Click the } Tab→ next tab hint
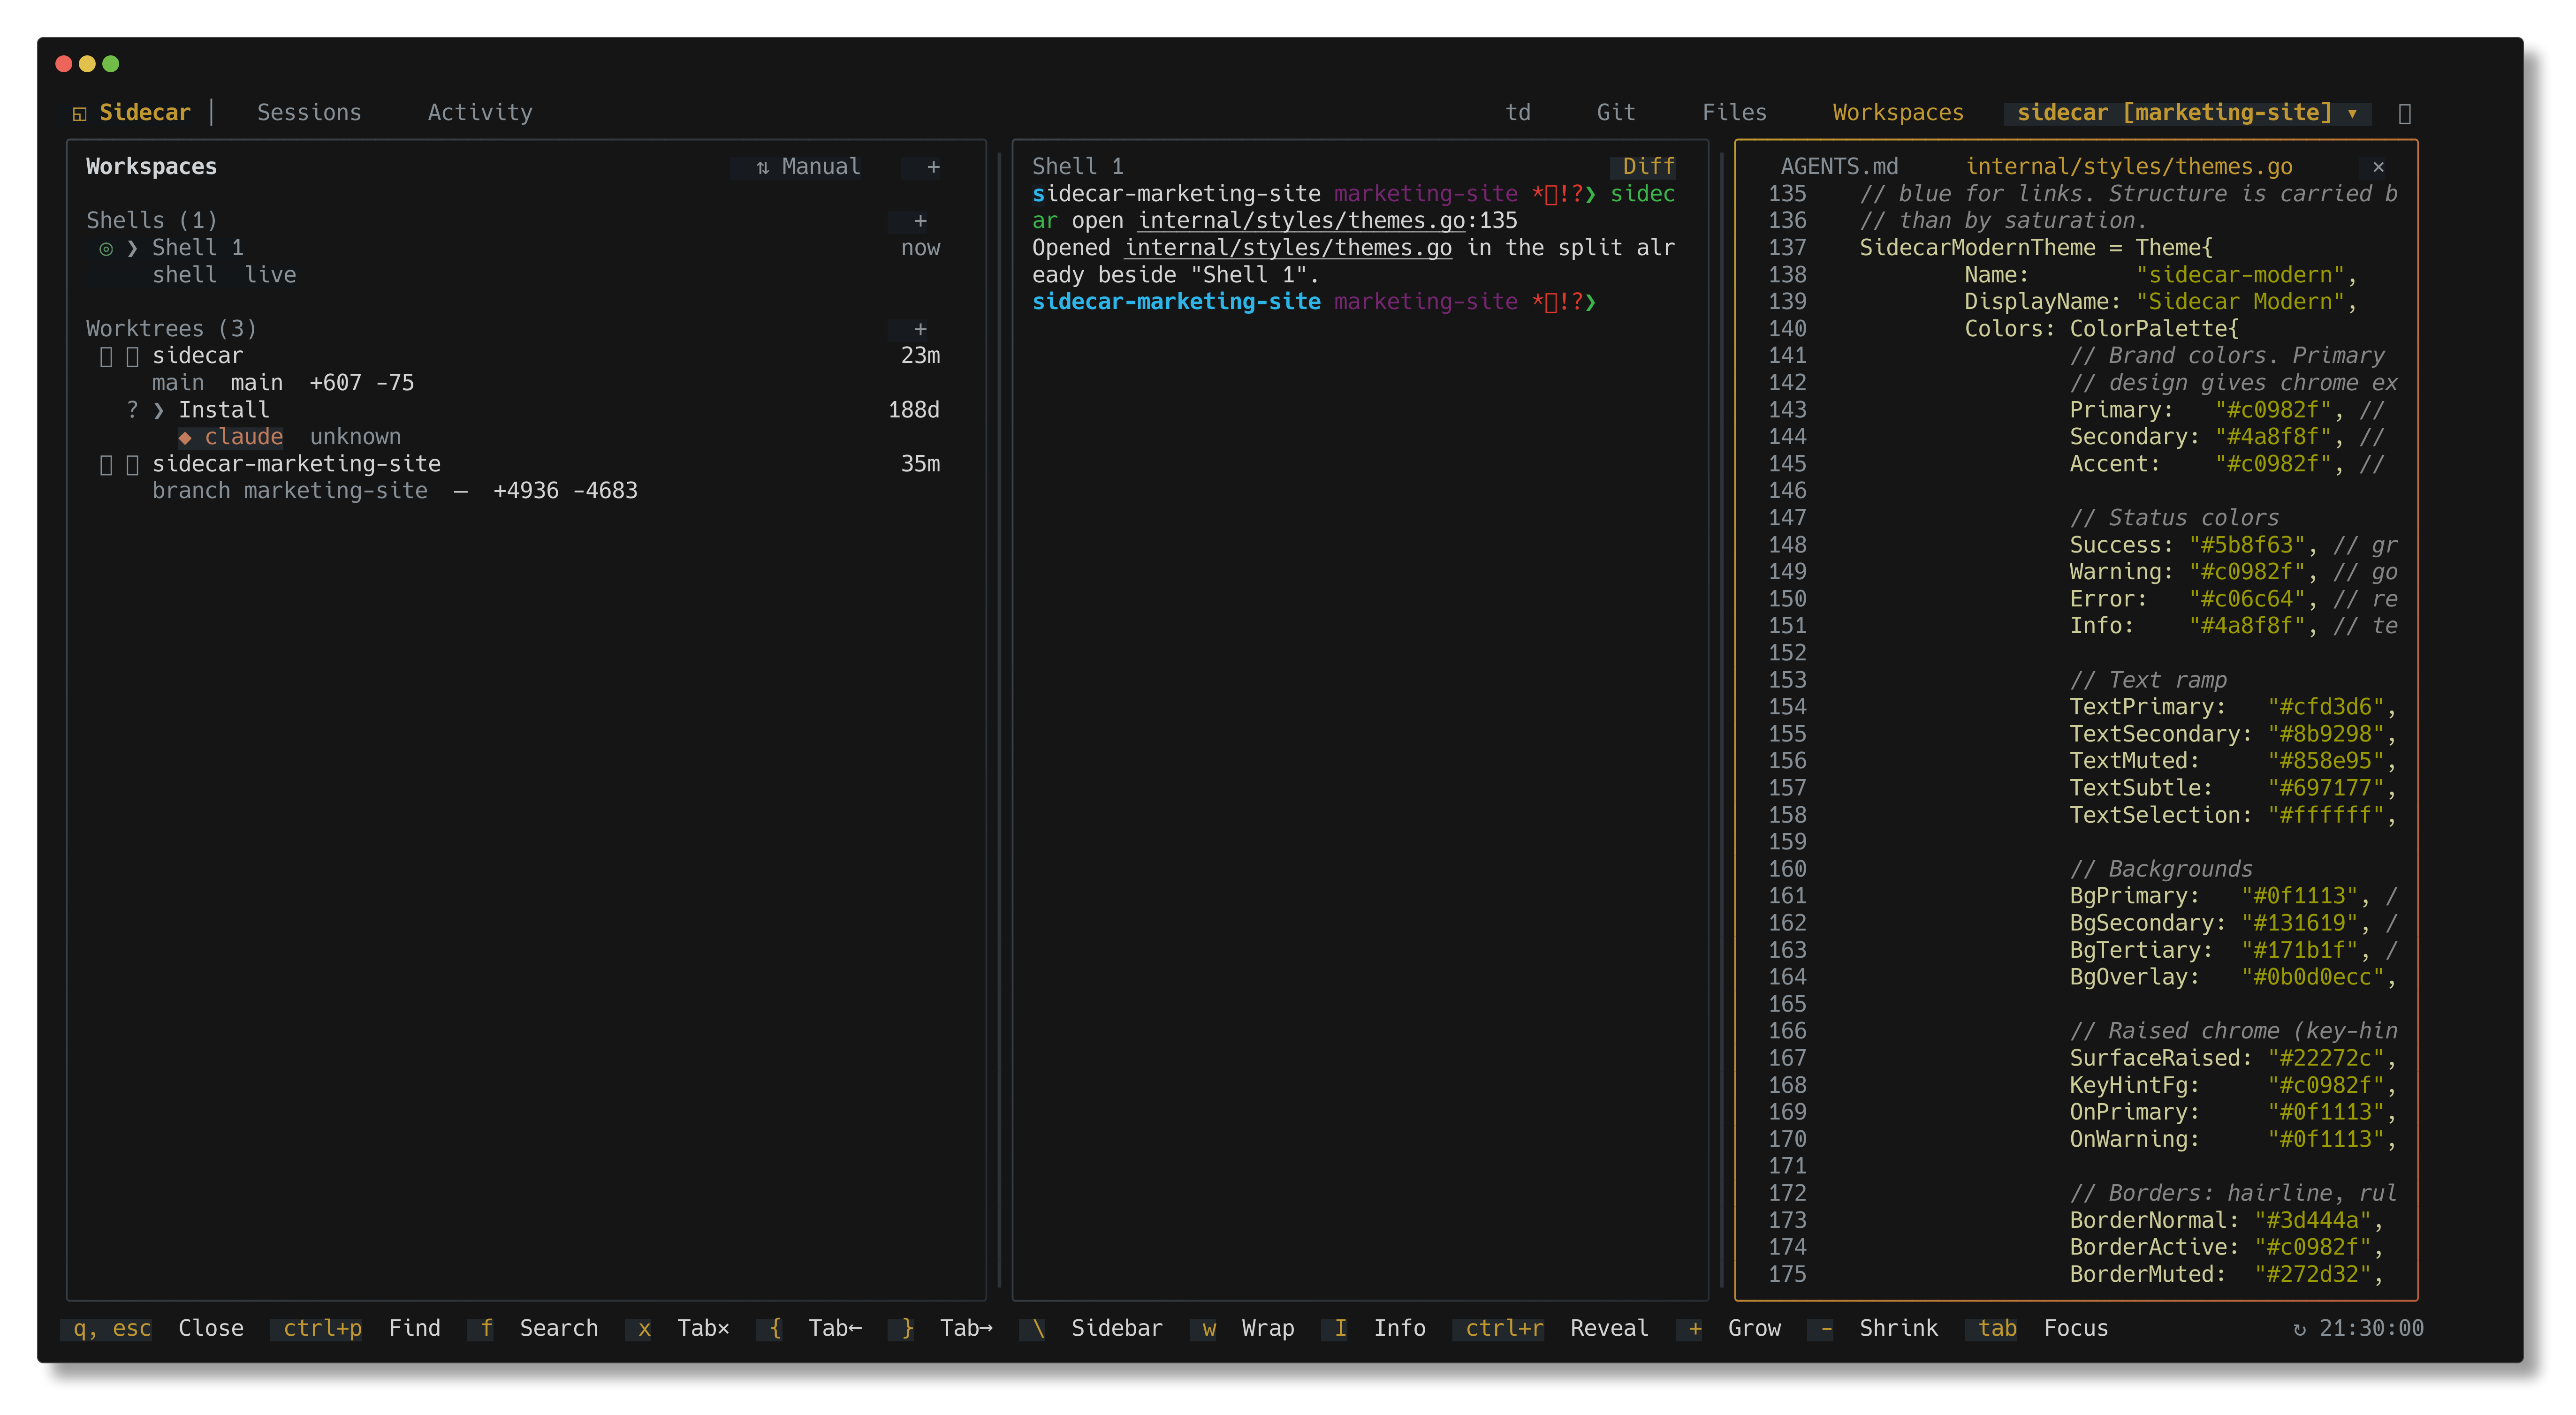This screenshot has height=1415, width=2576. click(x=940, y=1328)
